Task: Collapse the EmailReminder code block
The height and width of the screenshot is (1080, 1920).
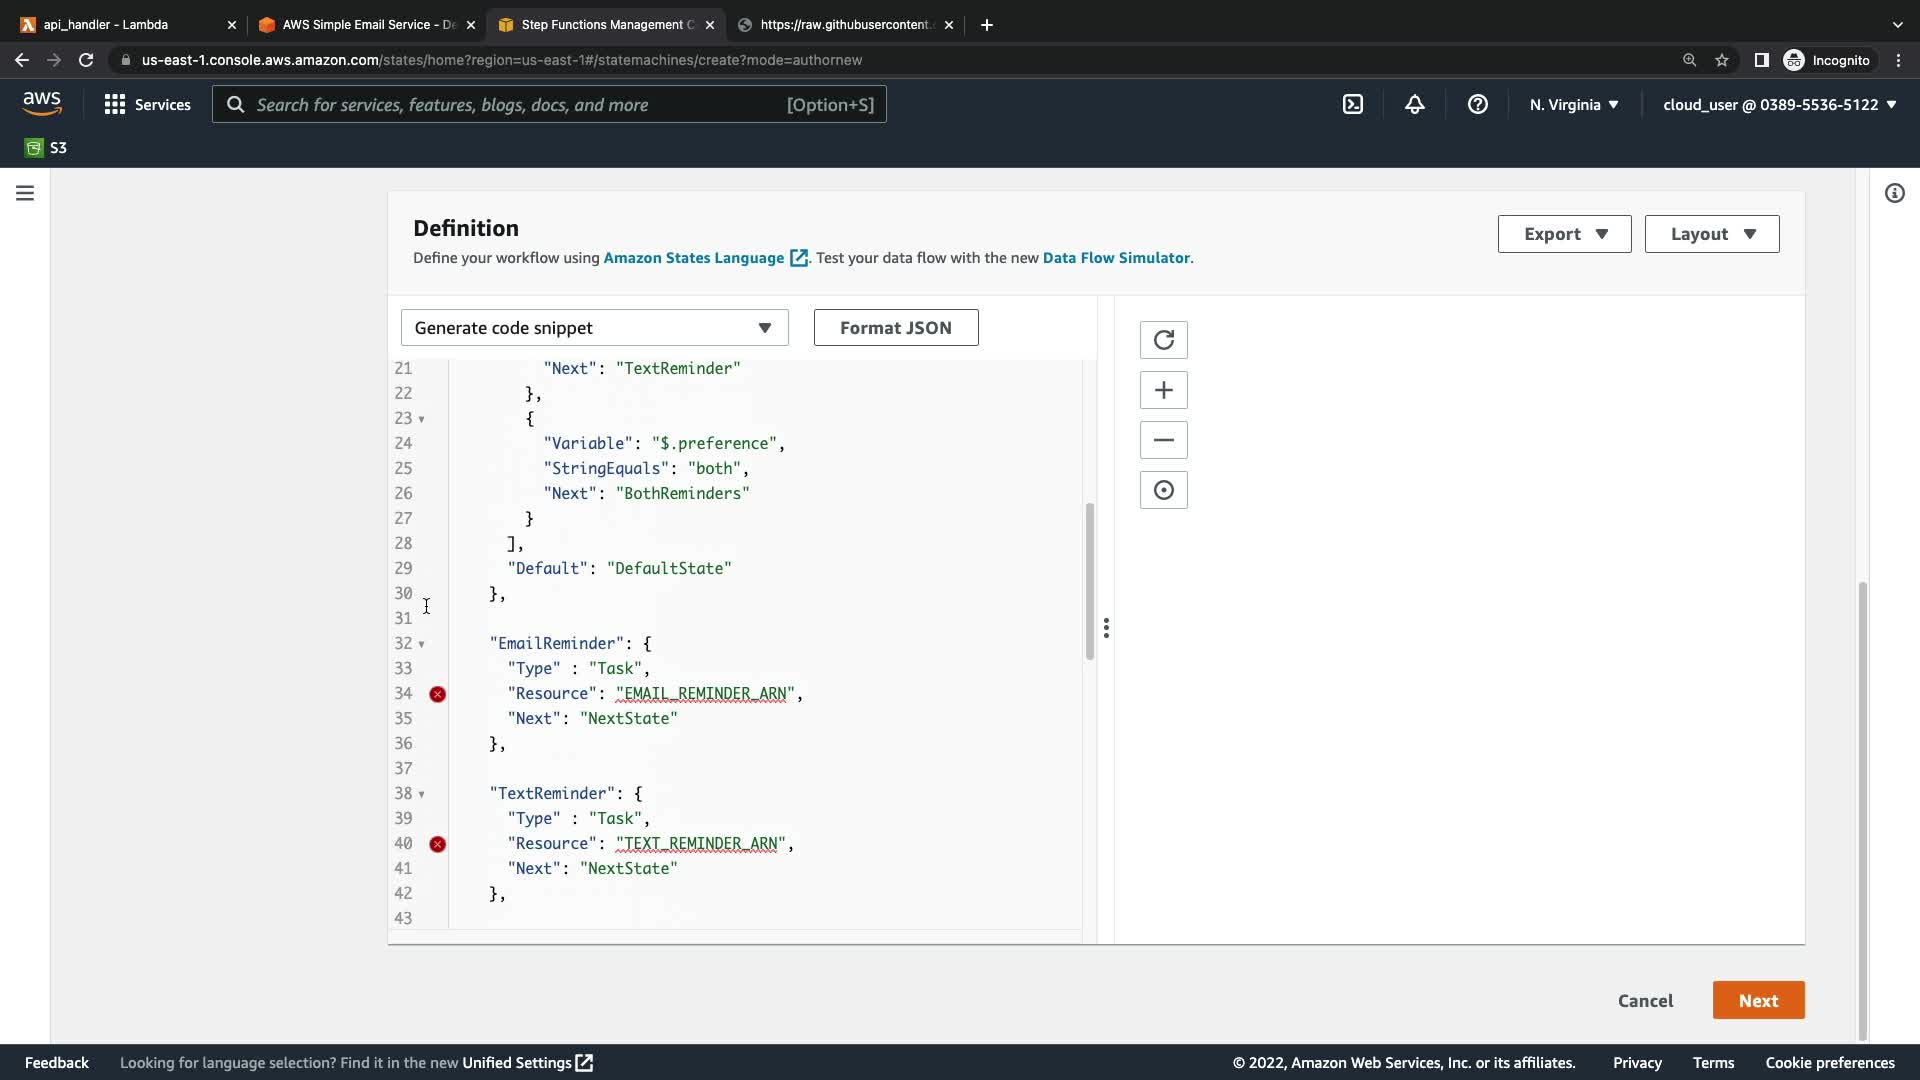Action: [421, 644]
